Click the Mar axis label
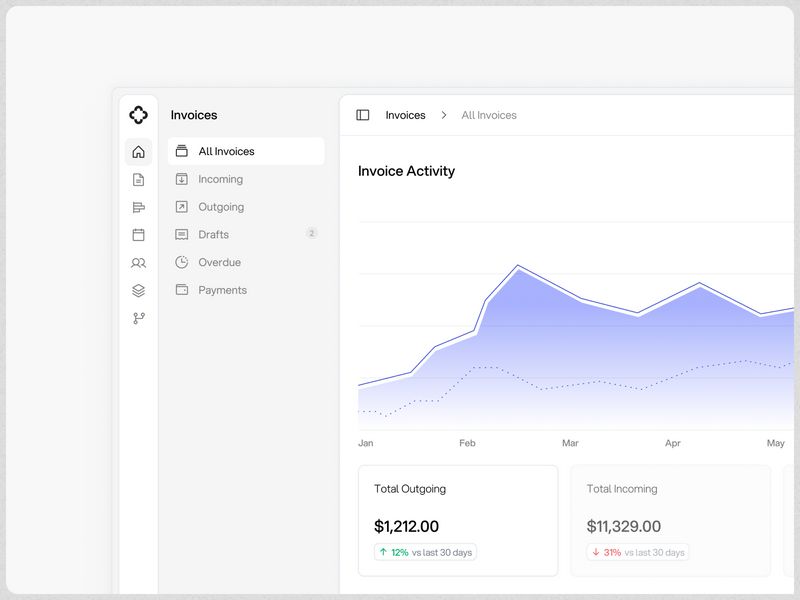800x600 pixels. 570,443
